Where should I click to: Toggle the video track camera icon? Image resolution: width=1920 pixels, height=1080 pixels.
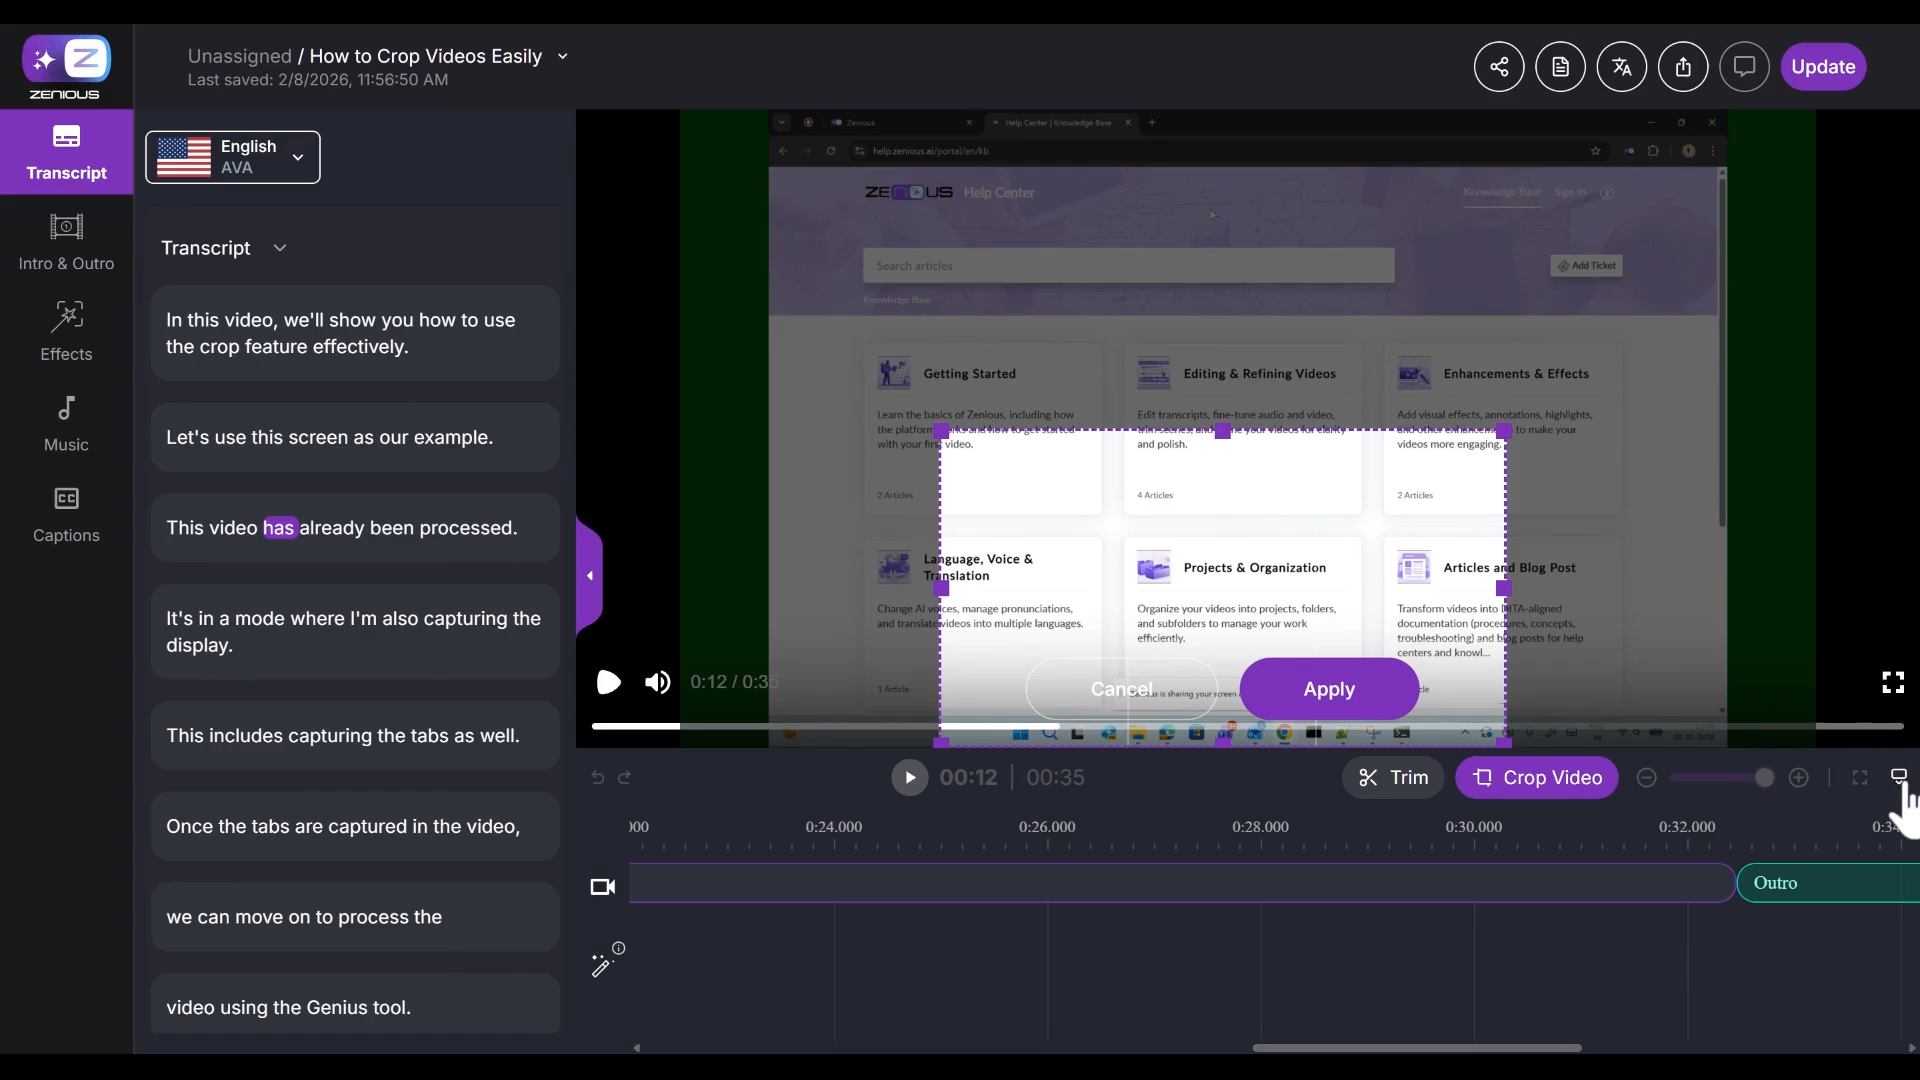click(x=603, y=887)
